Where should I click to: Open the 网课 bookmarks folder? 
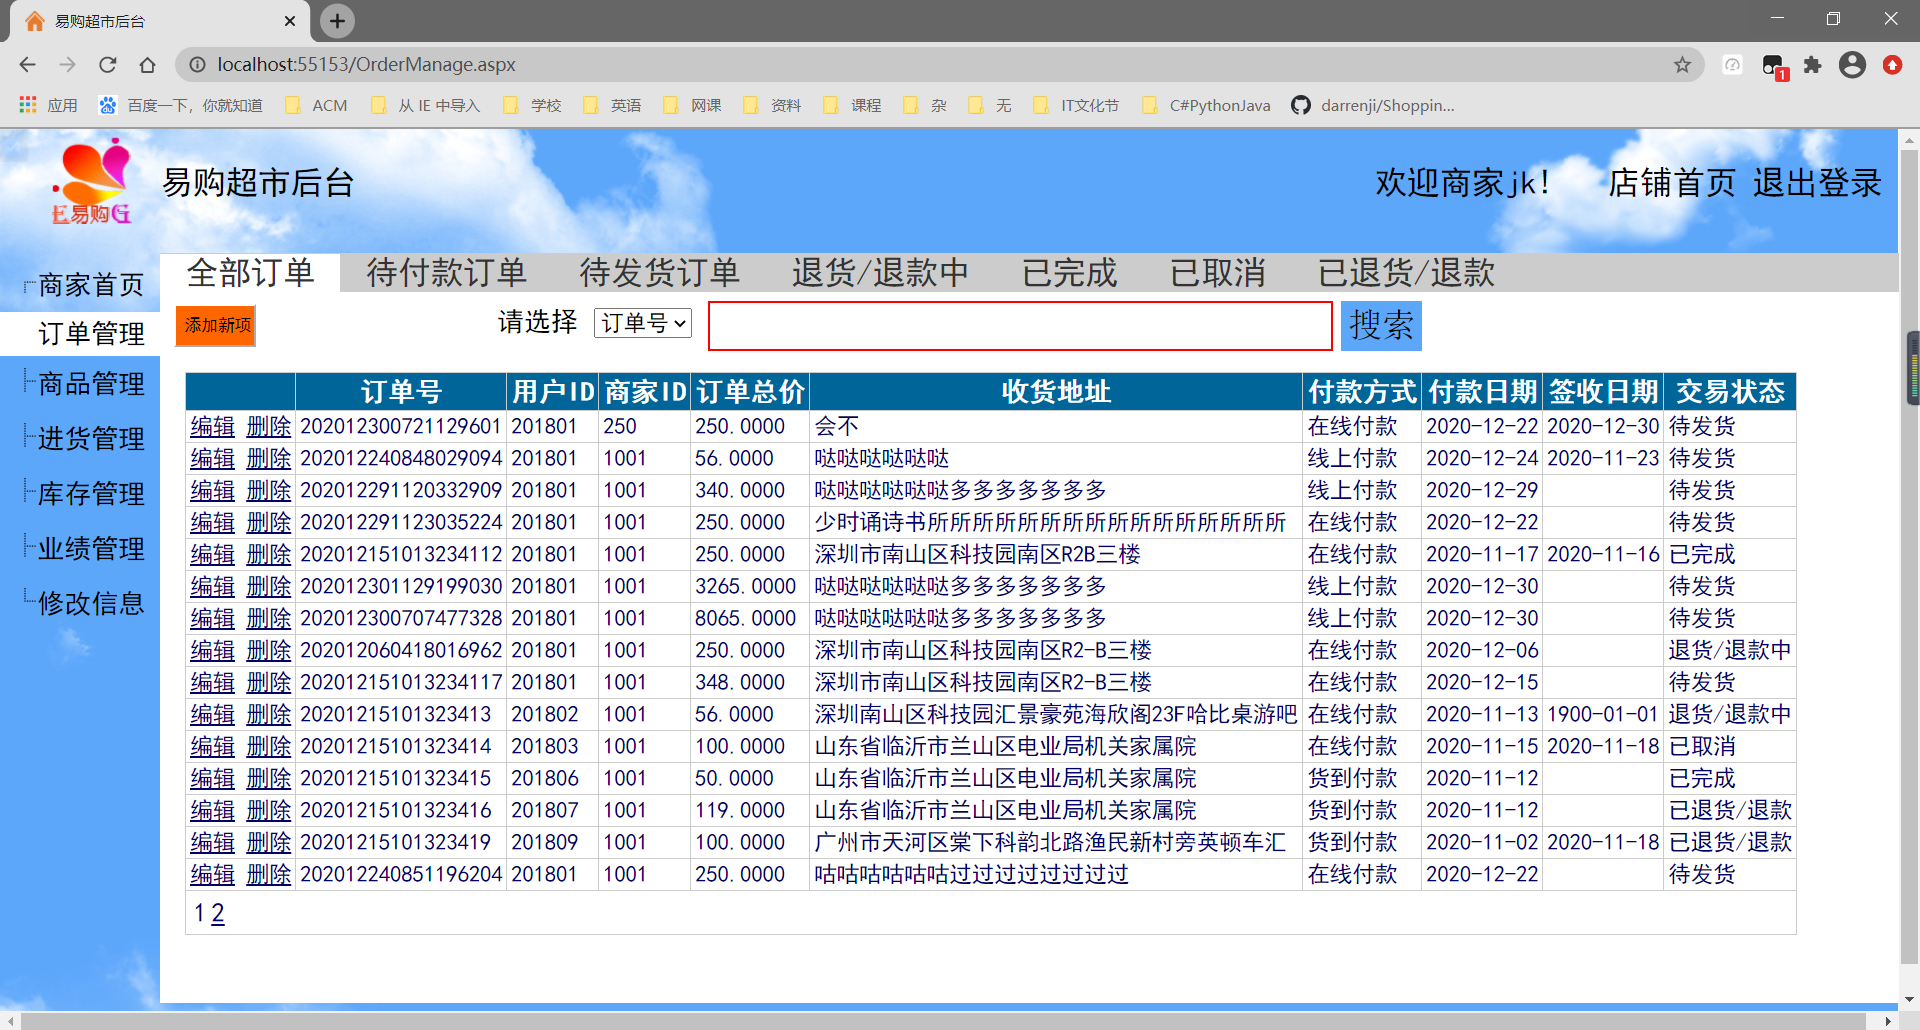(x=692, y=105)
